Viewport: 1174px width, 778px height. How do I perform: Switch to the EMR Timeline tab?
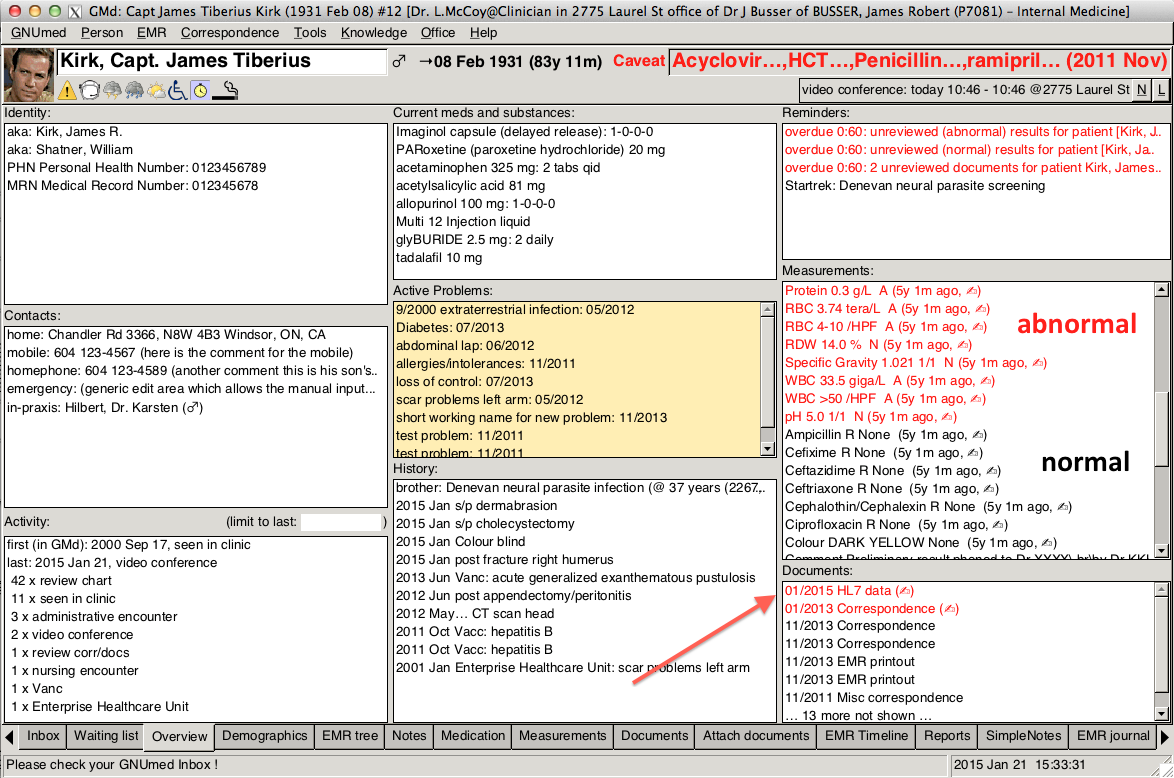coord(866,736)
